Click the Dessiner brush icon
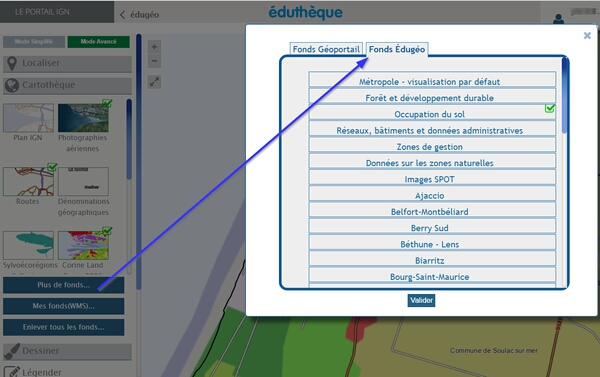 pyautogui.click(x=12, y=351)
